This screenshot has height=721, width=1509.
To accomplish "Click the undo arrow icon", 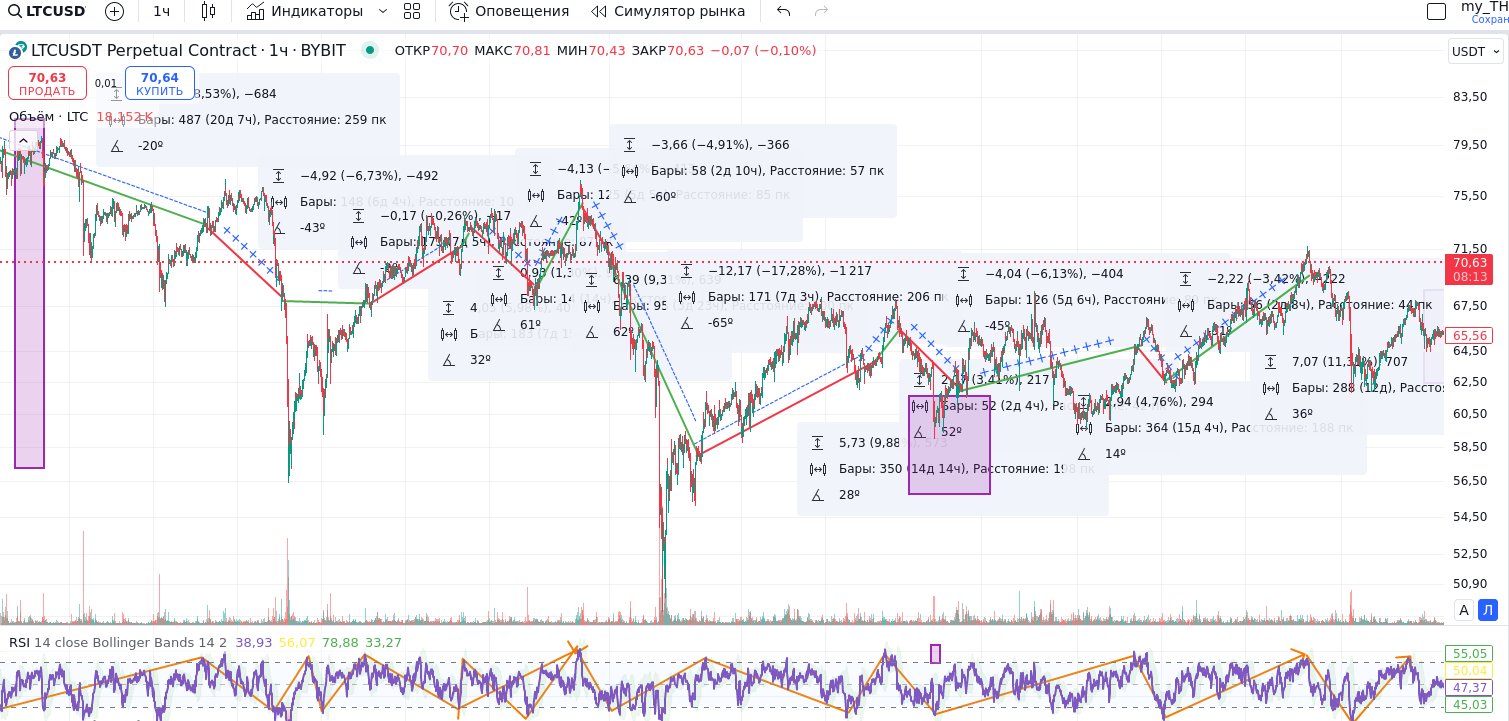I will tap(783, 11).
